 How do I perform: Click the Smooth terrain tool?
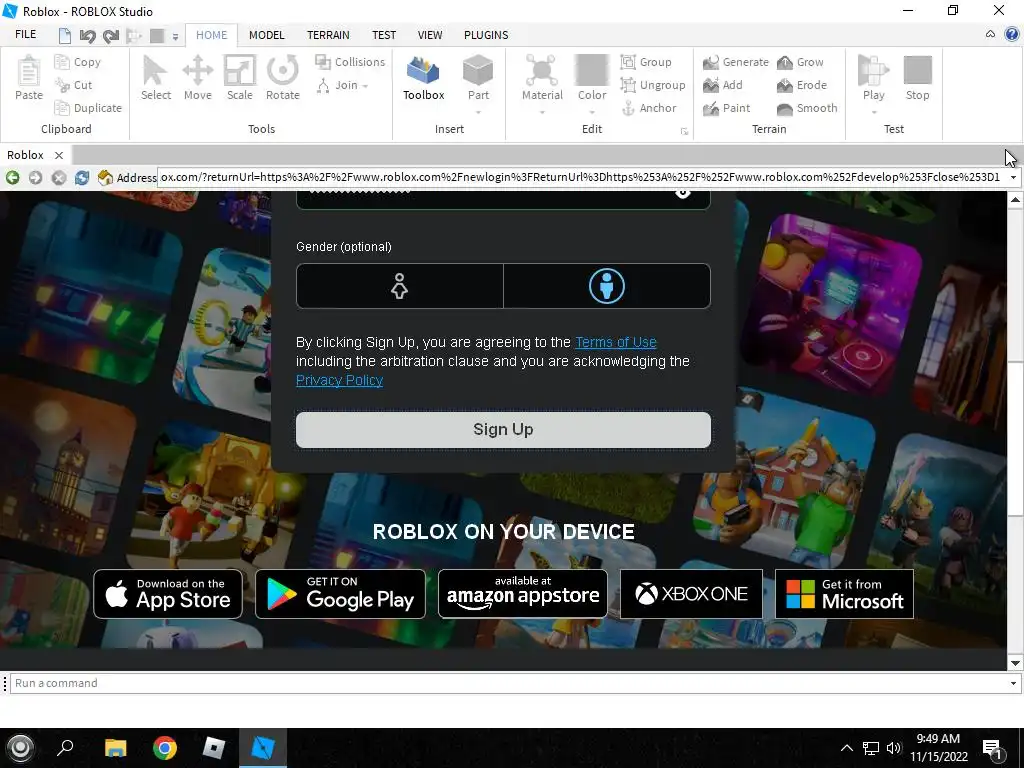pos(807,108)
